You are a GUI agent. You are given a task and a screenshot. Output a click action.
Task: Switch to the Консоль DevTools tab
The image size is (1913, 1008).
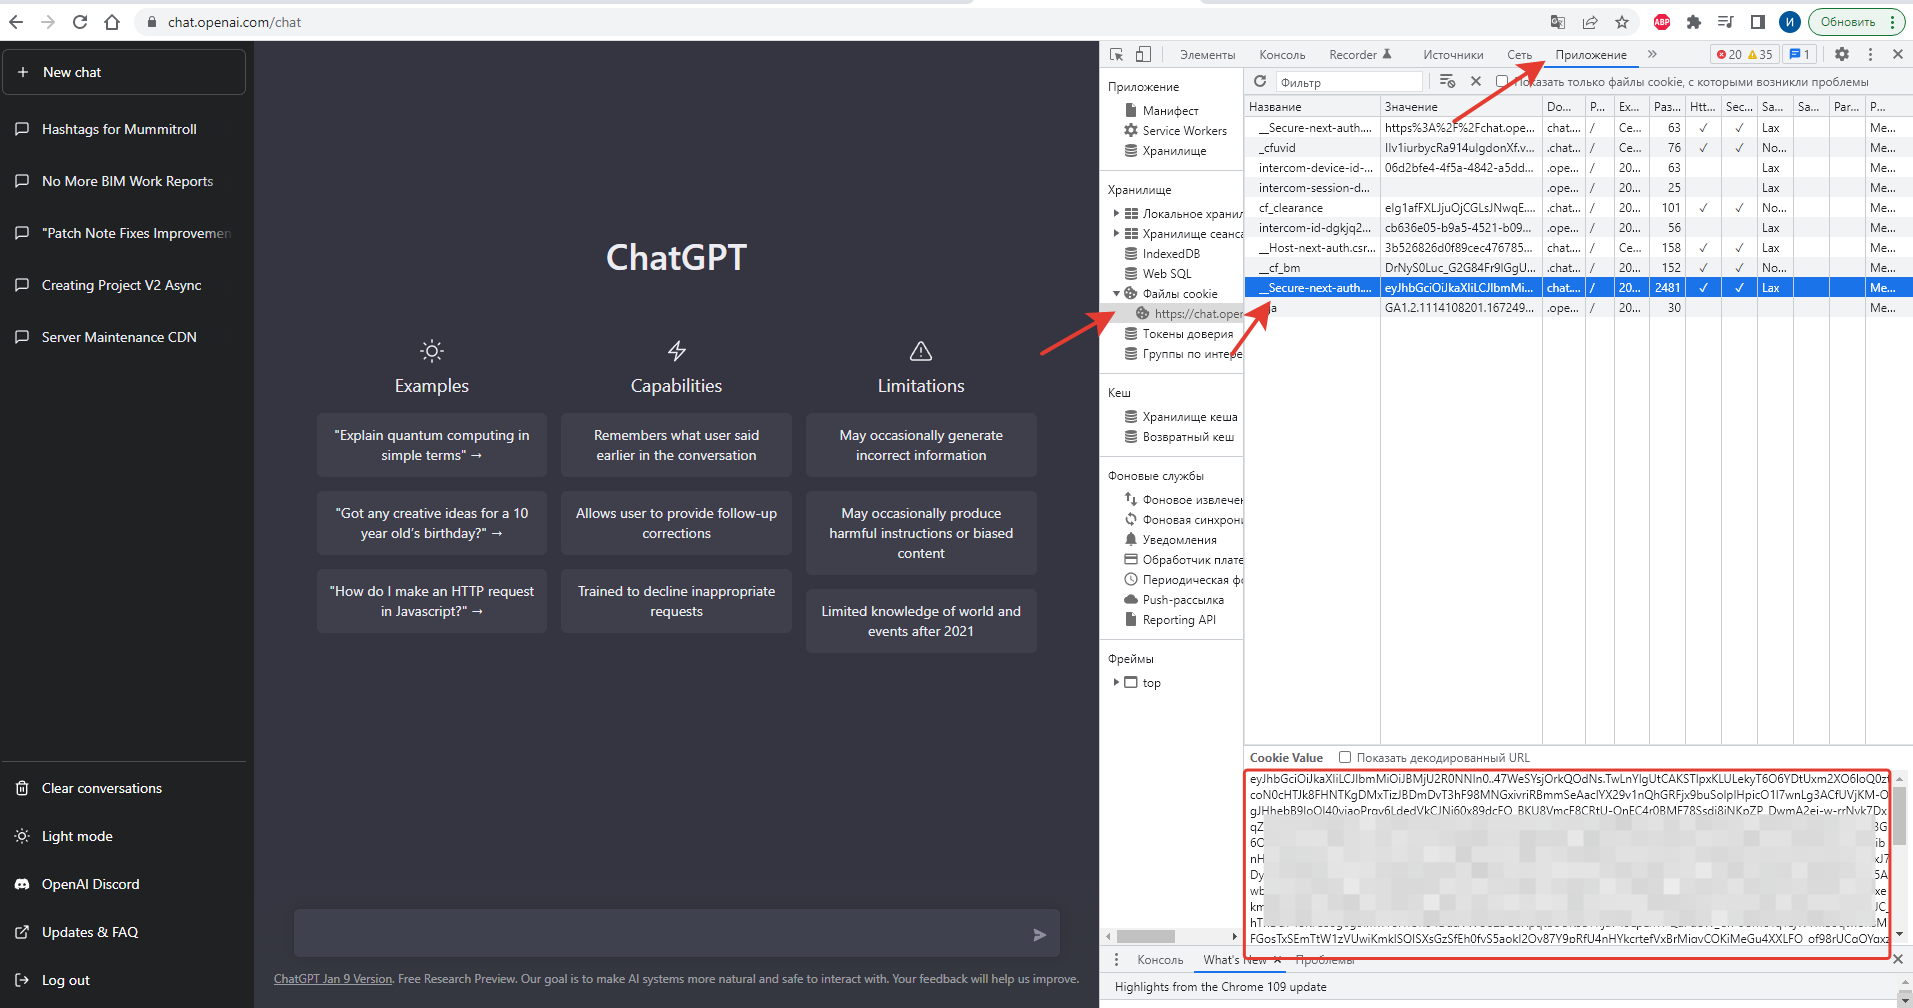point(1282,55)
